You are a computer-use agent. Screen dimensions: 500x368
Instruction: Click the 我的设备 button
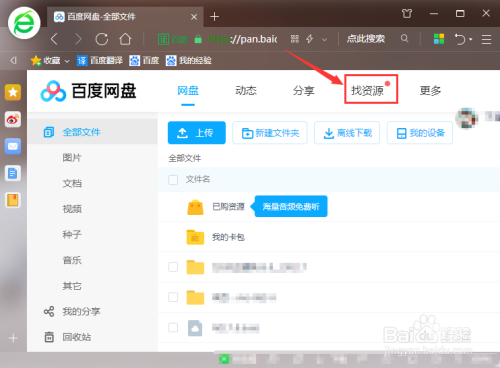[420, 133]
